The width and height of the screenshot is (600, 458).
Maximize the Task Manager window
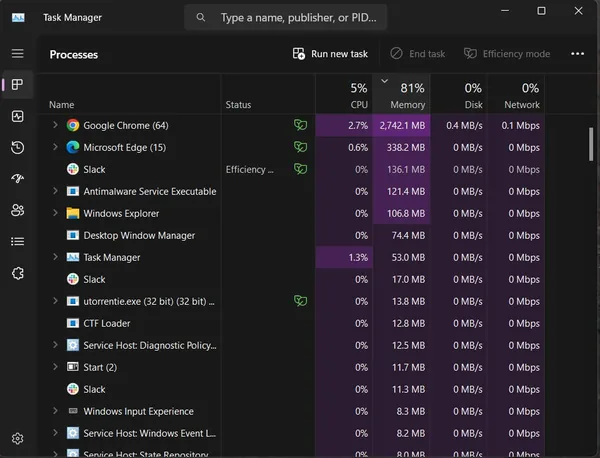(x=541, y=11)
